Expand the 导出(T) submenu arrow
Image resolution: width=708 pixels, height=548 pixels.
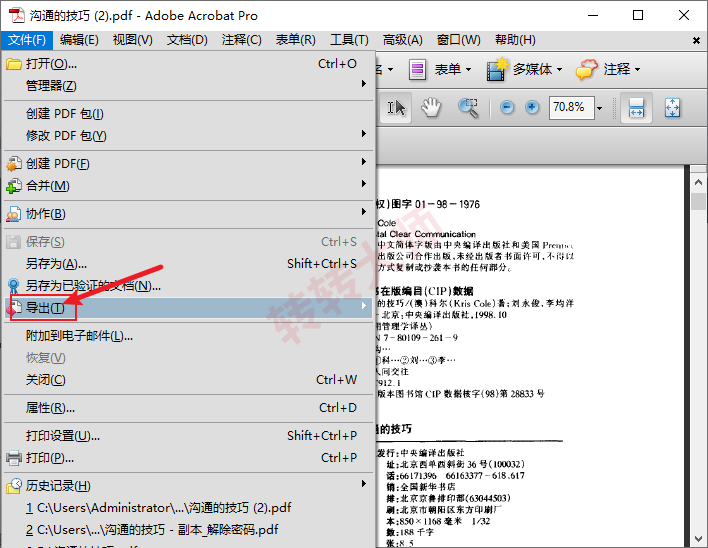tap(363, 306)
